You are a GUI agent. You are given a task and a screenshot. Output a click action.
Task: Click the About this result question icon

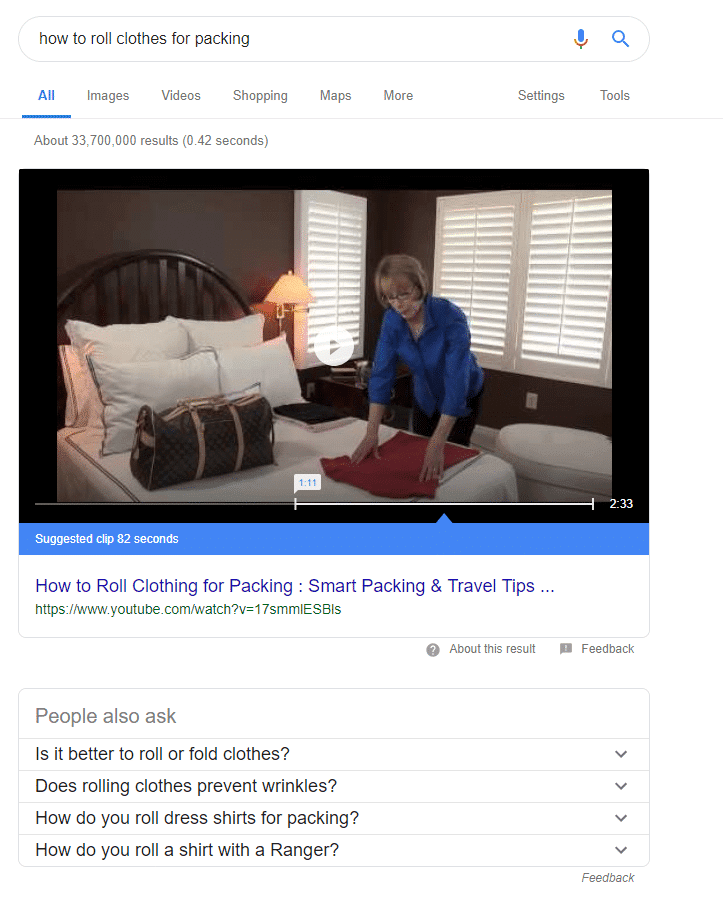433,649
